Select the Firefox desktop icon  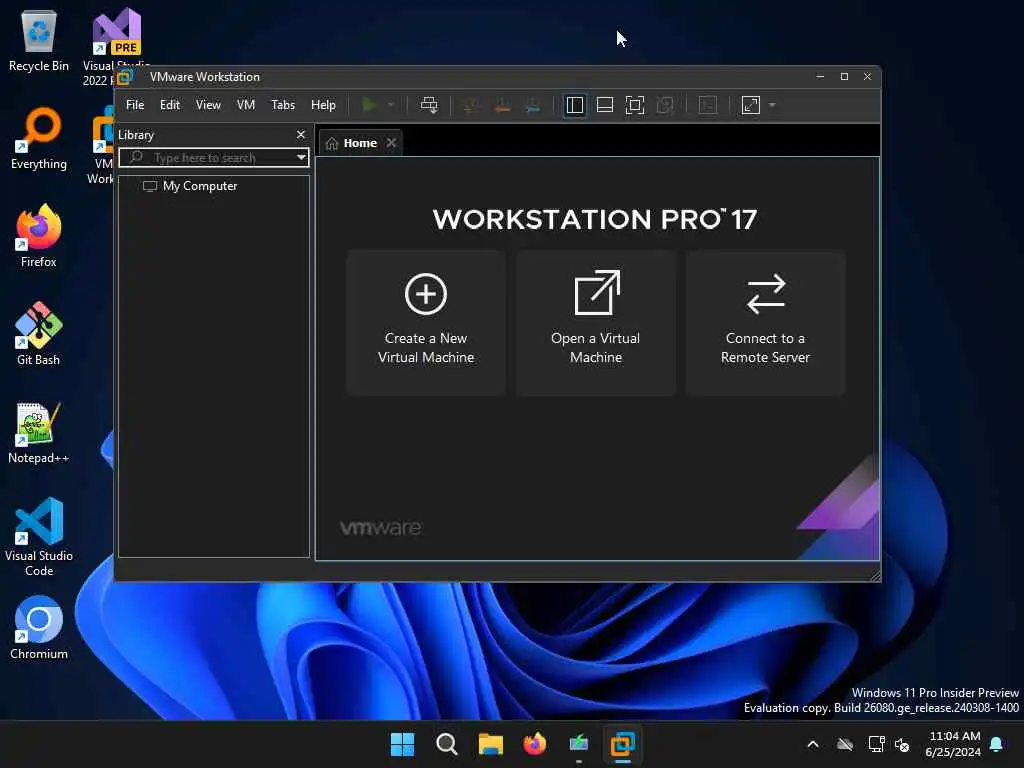coord(39,236)
